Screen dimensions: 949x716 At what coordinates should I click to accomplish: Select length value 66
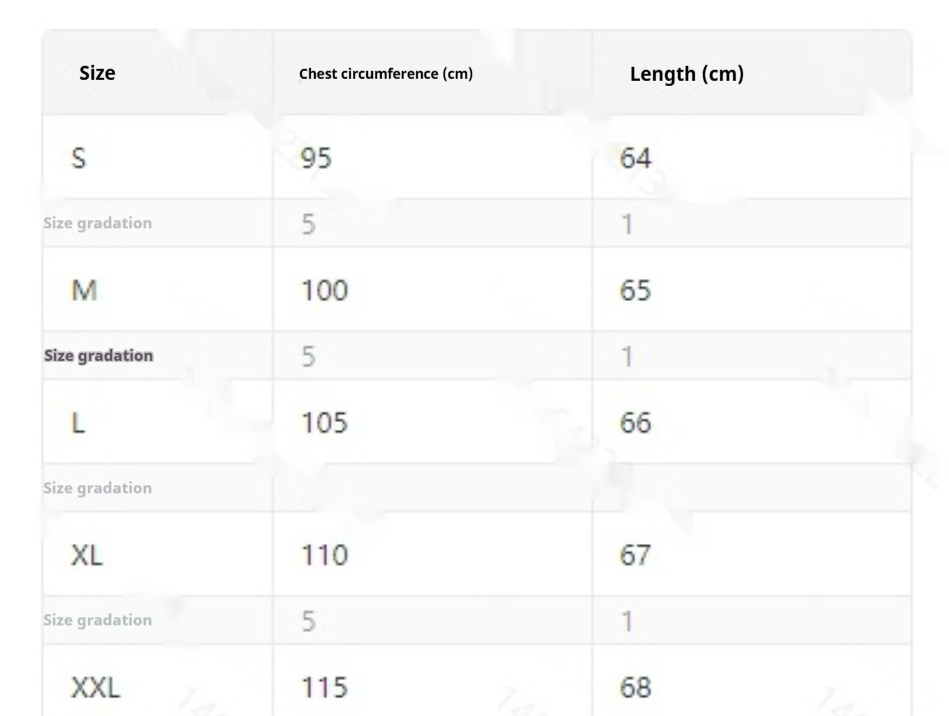pos(636,423)
